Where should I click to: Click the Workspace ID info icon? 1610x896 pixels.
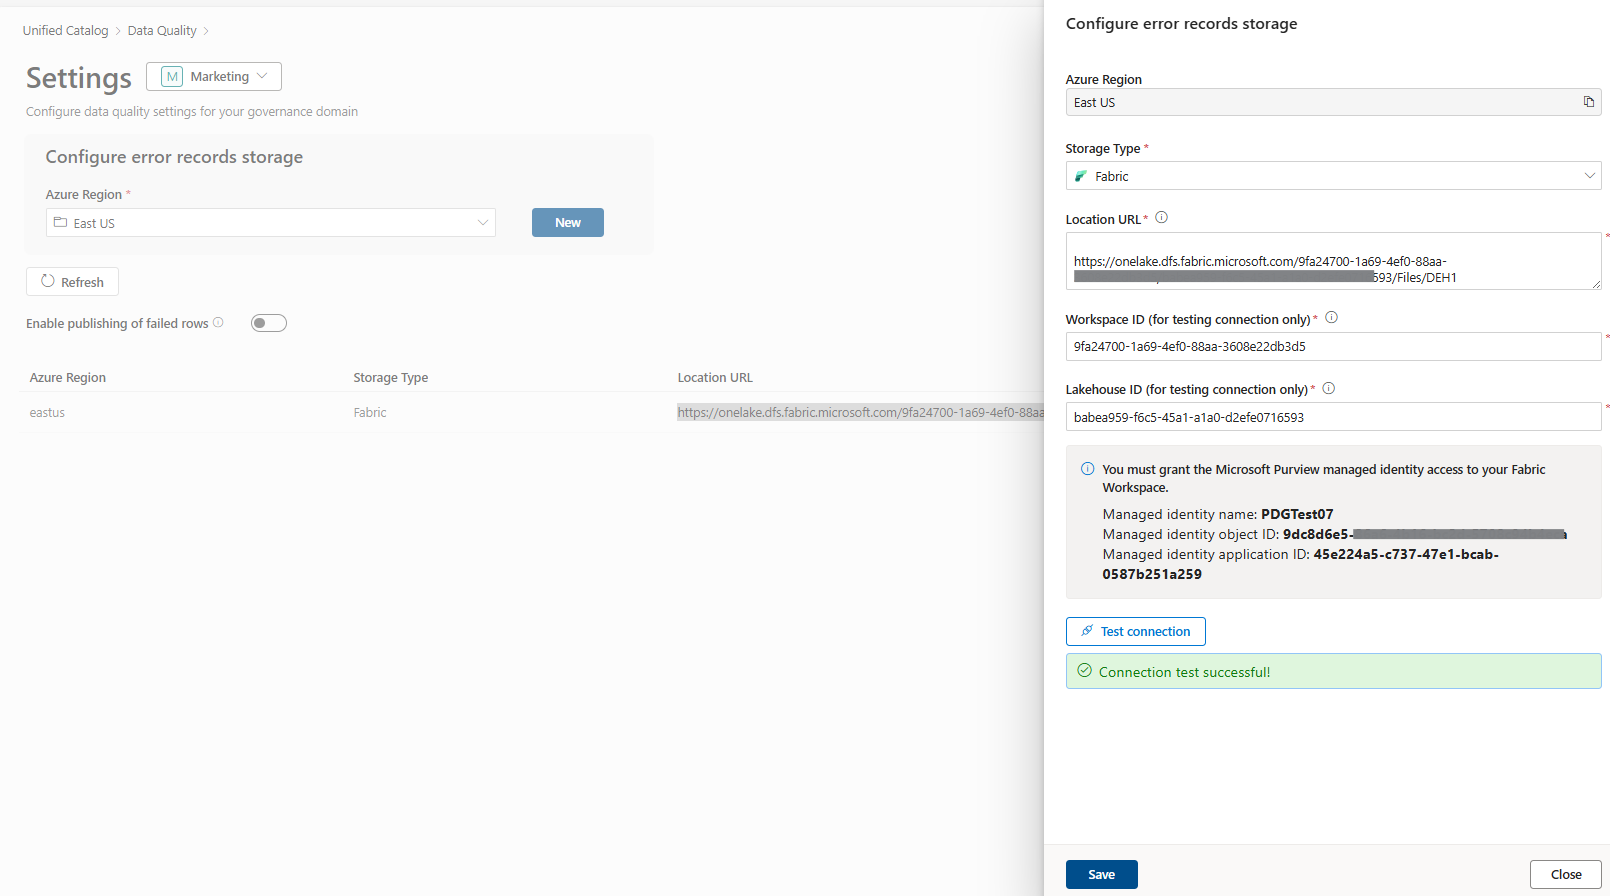point(1331,318)
